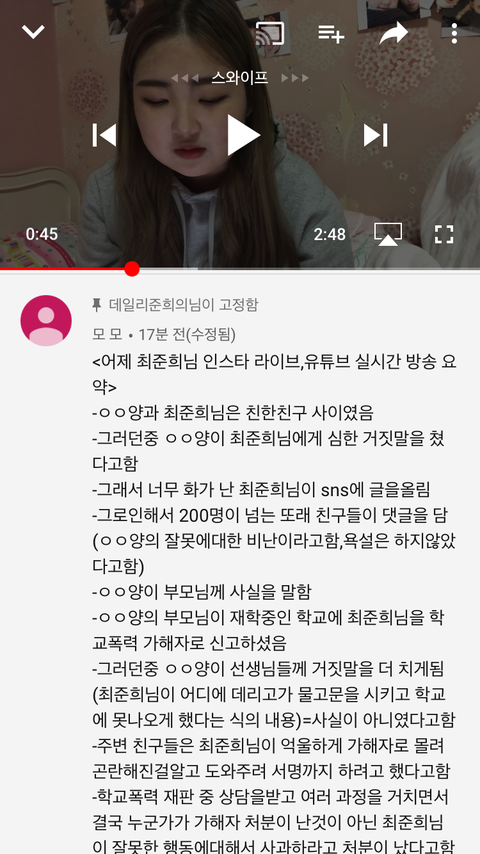
Task: Tap the total duration 2:48 label
Action: 330,234
